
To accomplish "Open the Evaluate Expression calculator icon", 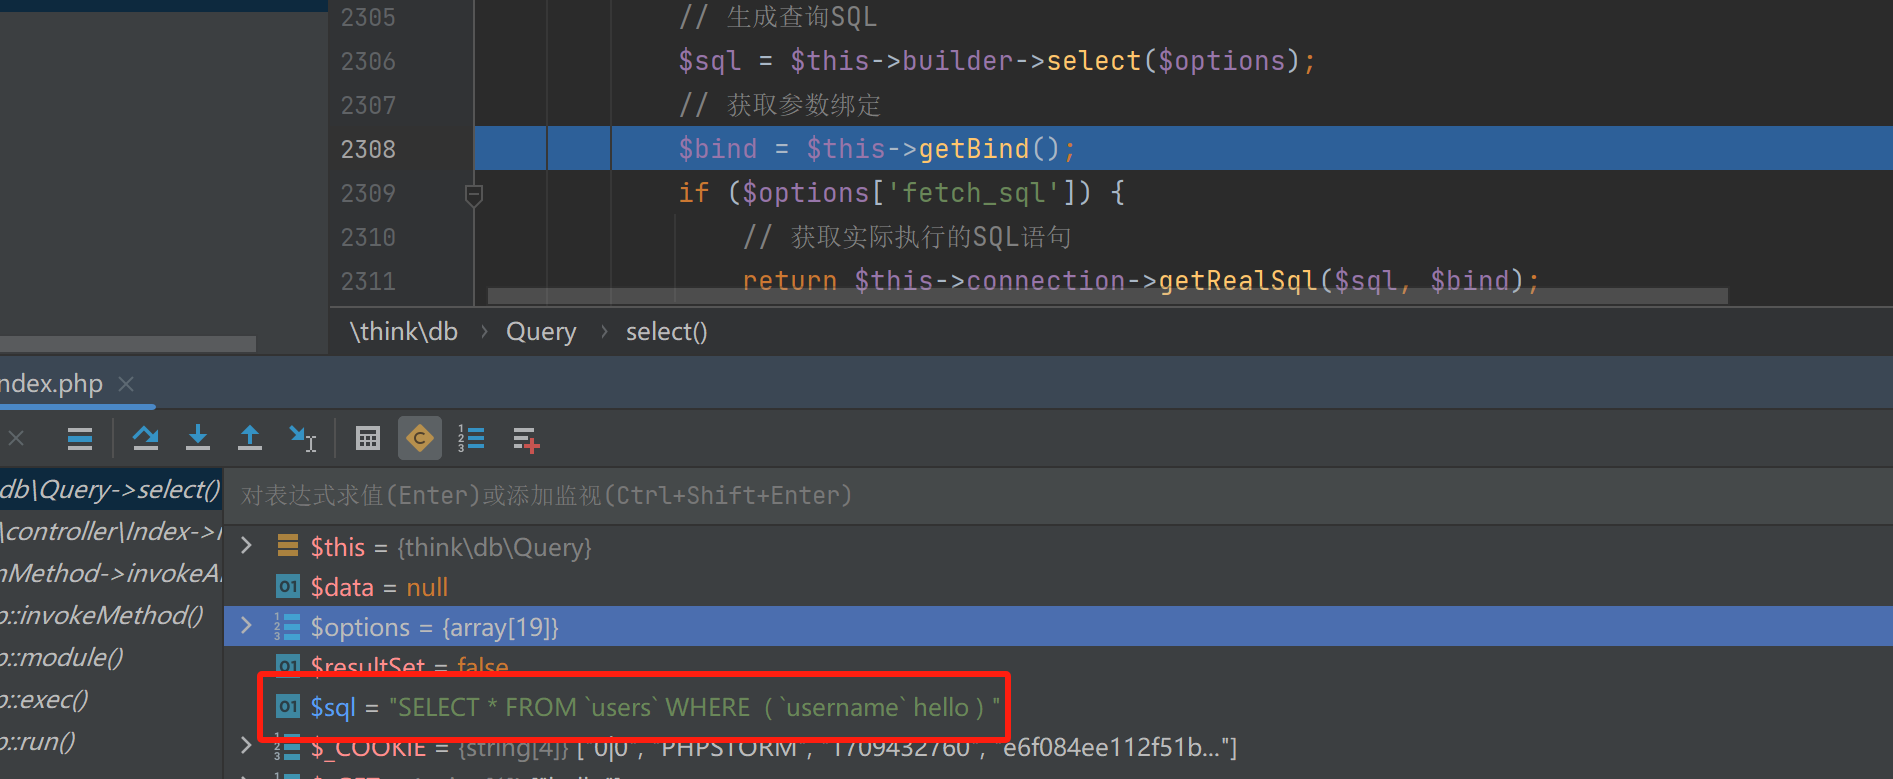I will coord(368,438).
